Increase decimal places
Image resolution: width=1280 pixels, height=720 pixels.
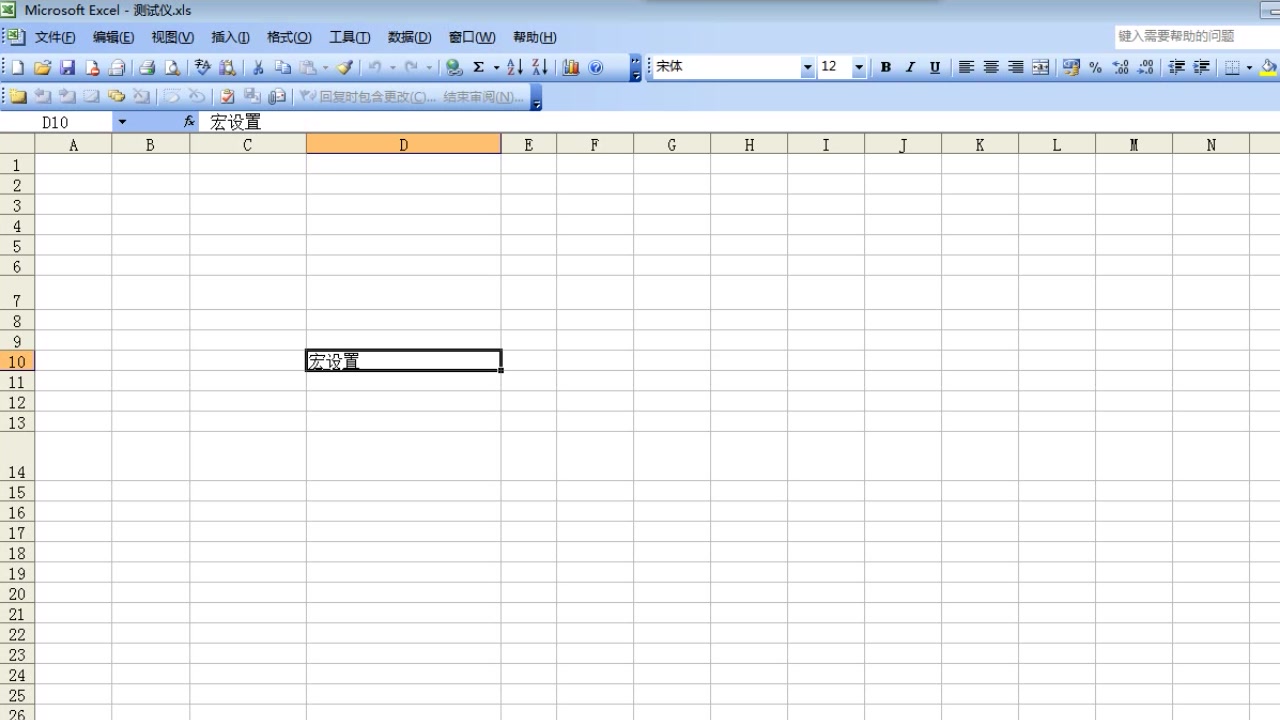tap(1121, 67)
